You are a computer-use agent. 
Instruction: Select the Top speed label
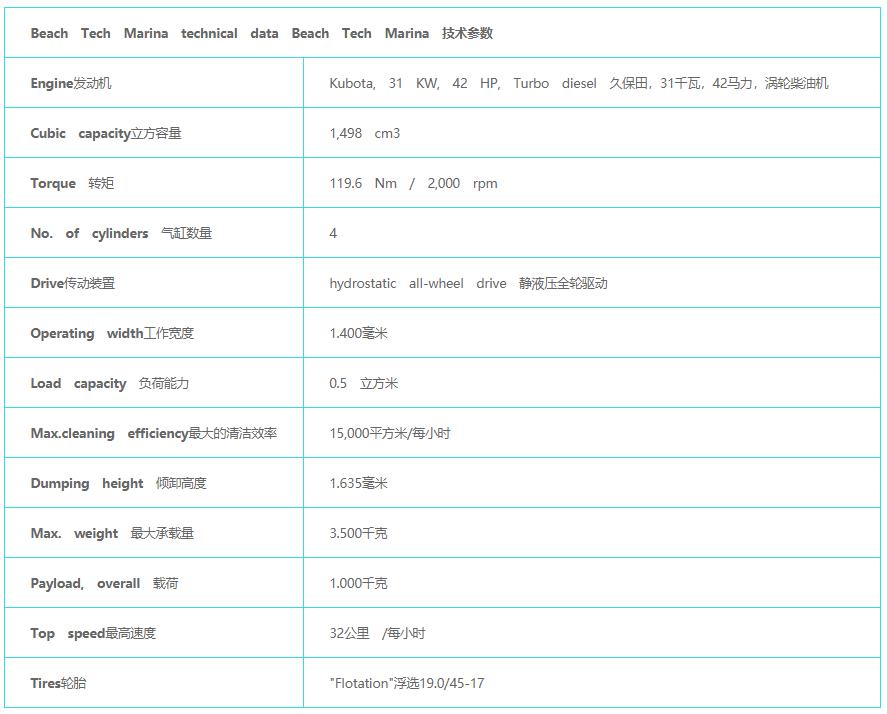pos(93,633)
